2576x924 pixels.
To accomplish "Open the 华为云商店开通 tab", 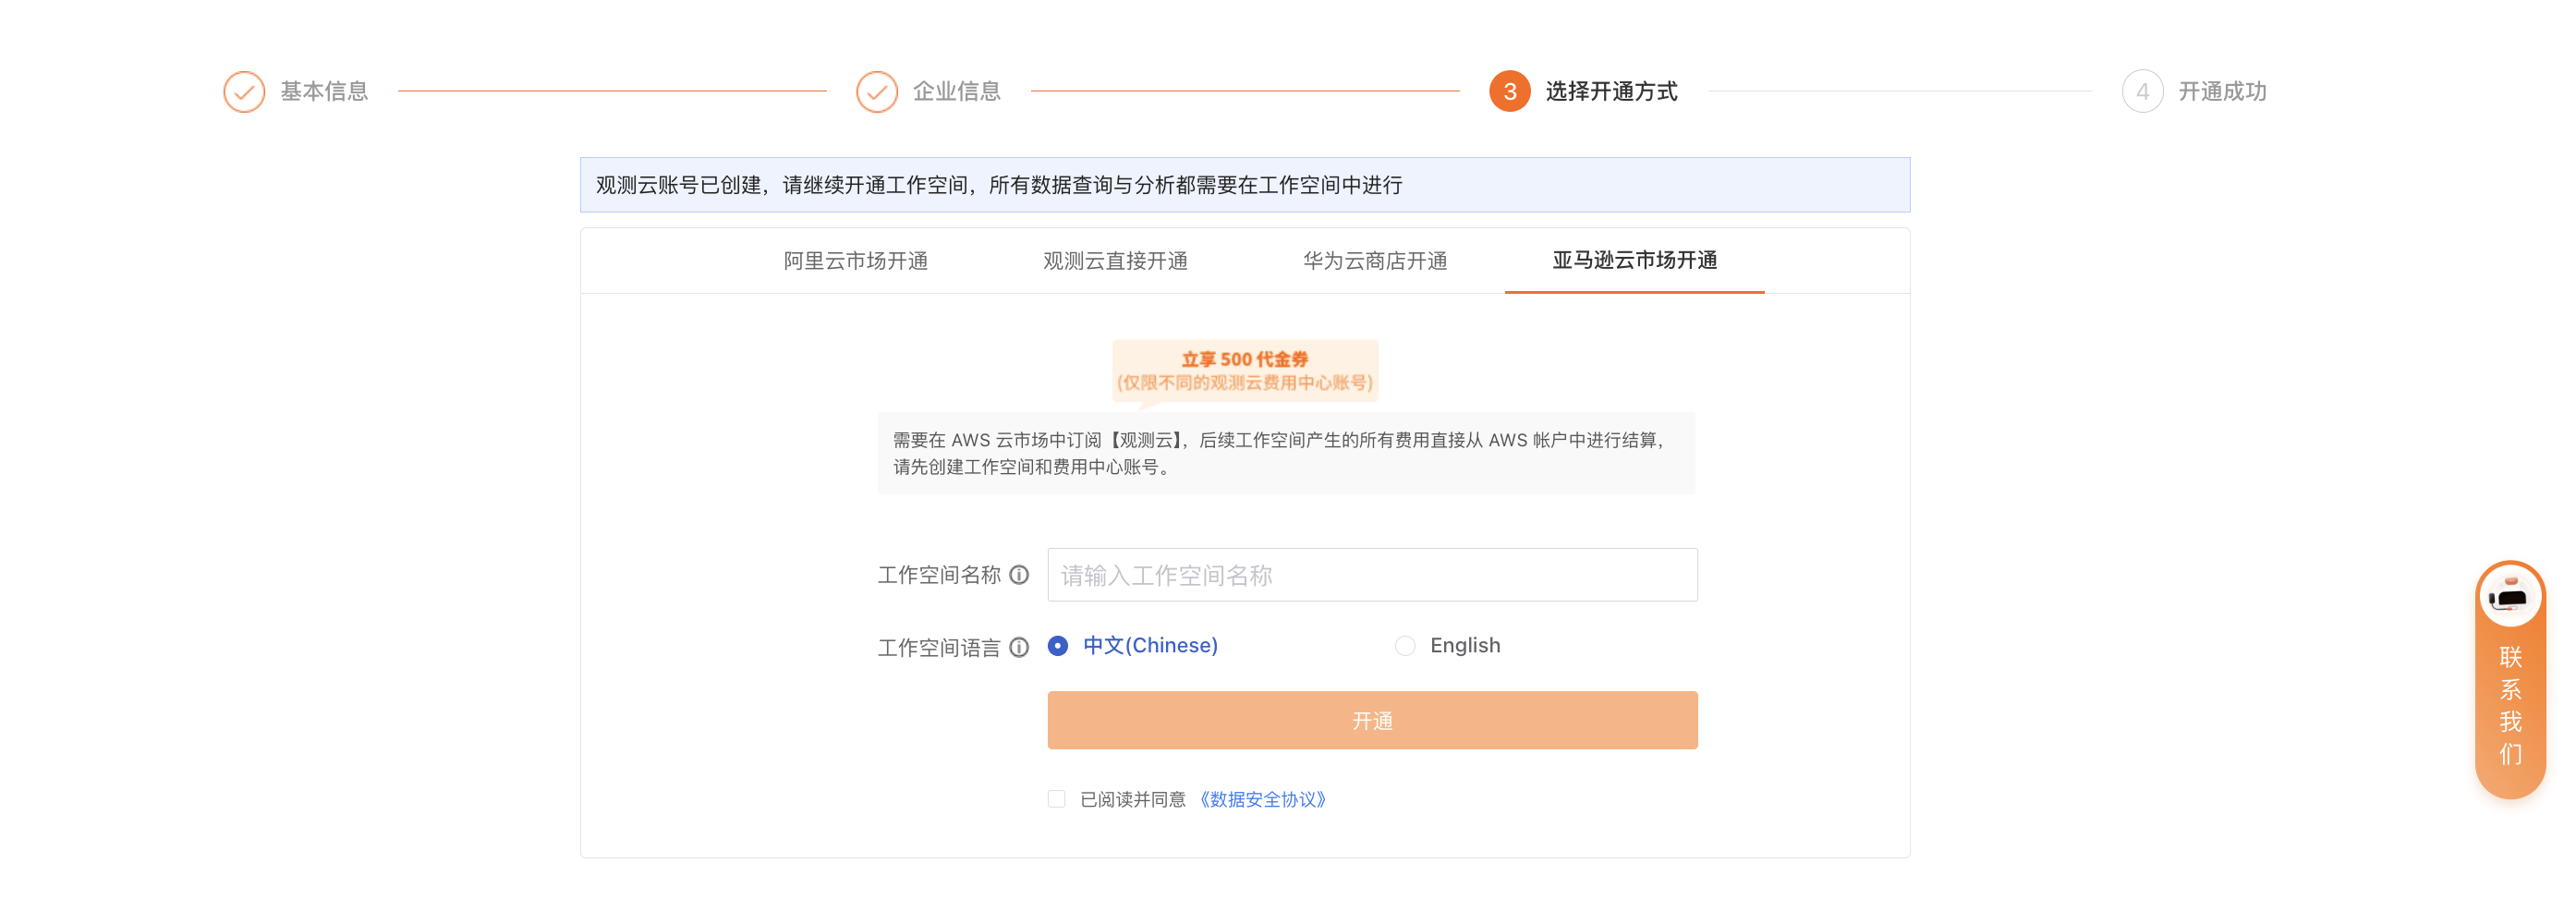I will click(x=1375, y=261).
